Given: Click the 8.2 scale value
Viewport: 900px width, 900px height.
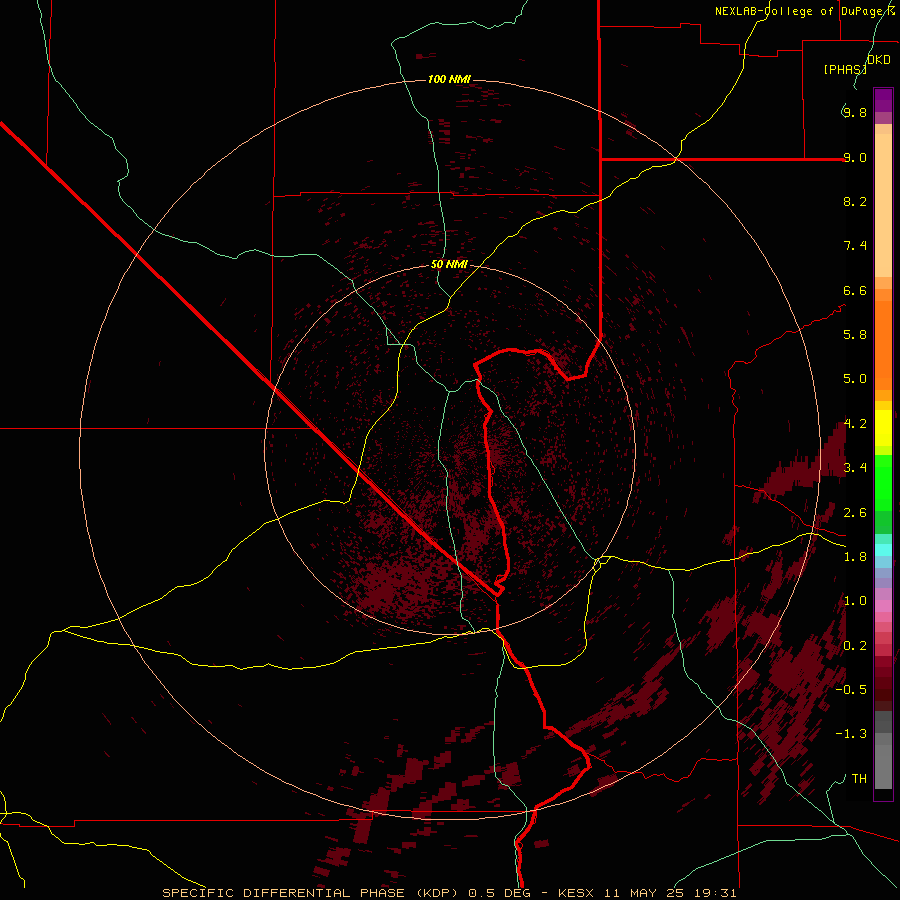Looking at the screenshot, I should tap(855, 201).
